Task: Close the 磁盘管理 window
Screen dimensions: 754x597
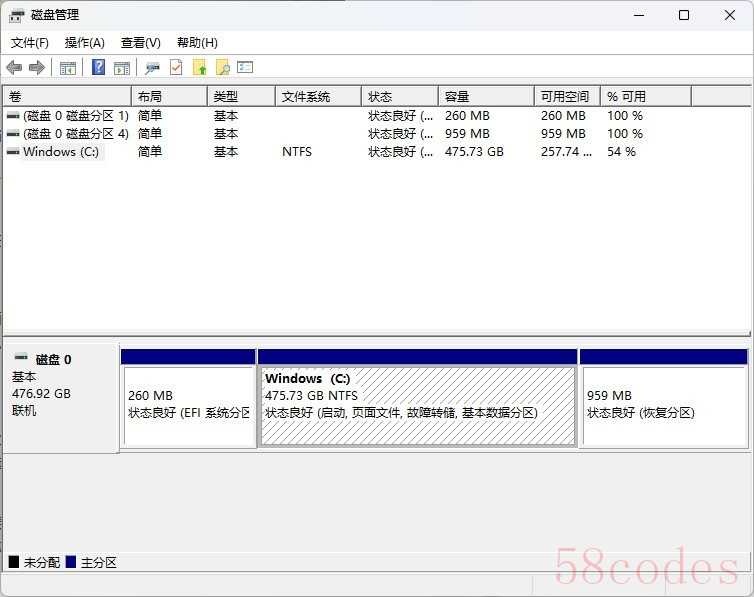Action: 729,15
